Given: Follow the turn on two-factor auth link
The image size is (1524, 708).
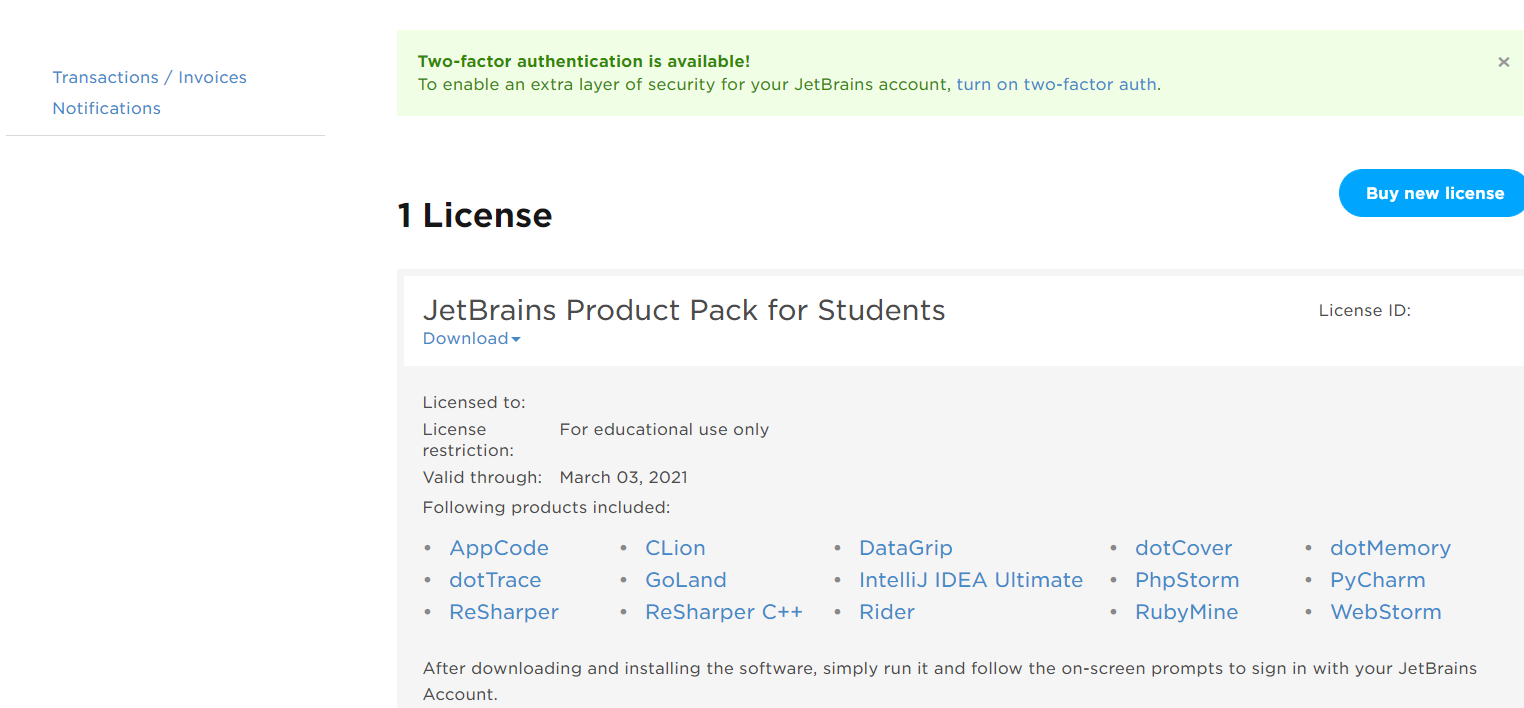Looking at the screenshot, I should [x=1056, y=85].
